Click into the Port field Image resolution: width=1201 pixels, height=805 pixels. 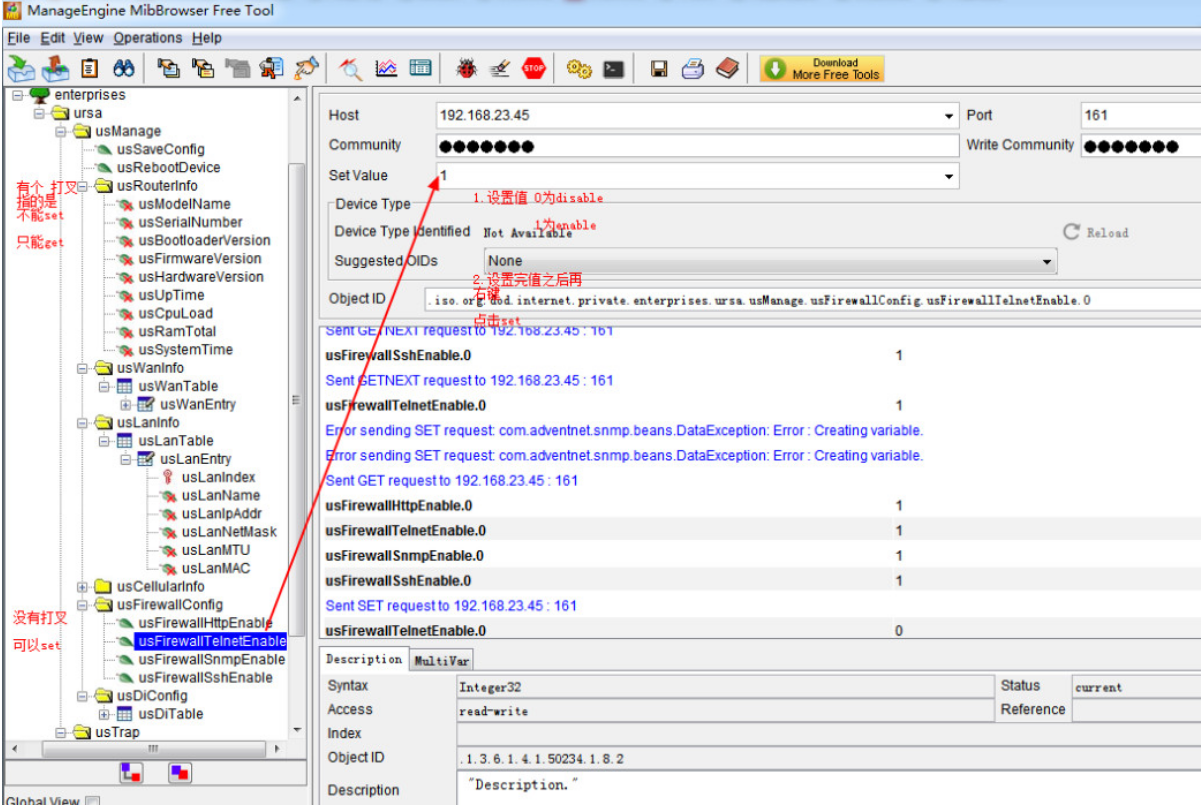pyautogui.click(x=1140, y=116)
